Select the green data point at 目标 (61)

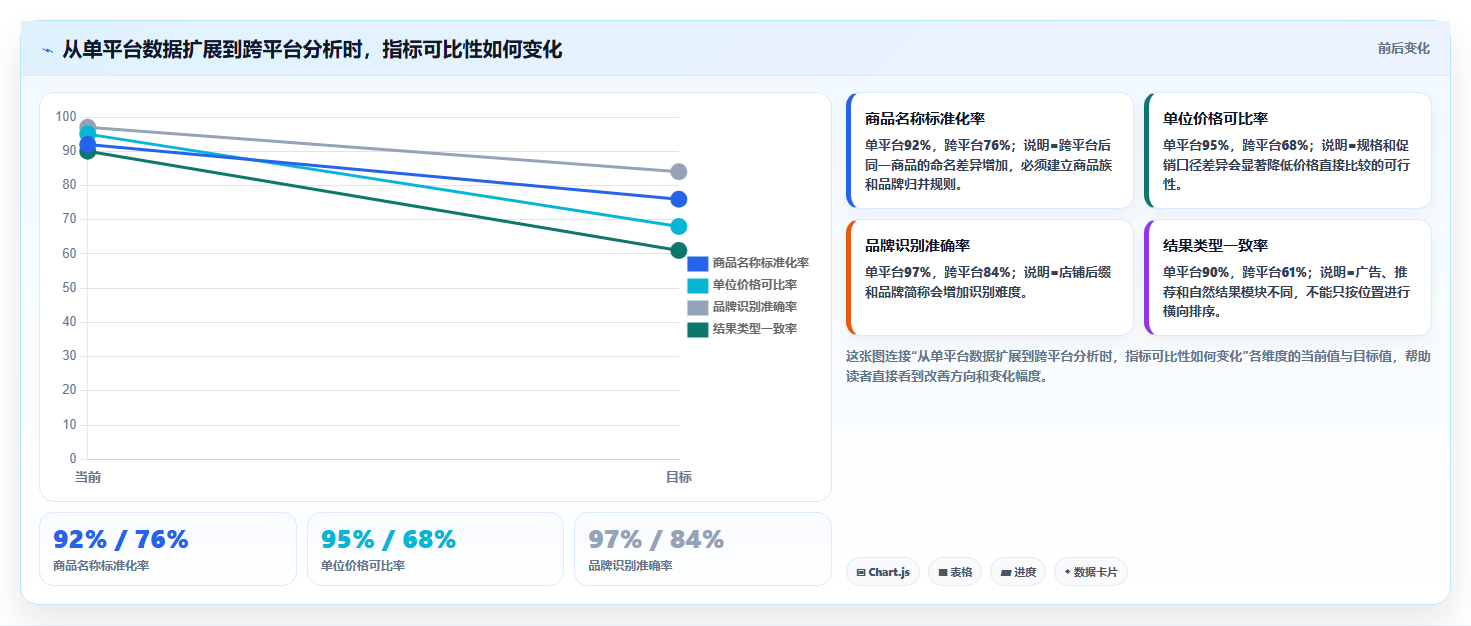[679, 250]
